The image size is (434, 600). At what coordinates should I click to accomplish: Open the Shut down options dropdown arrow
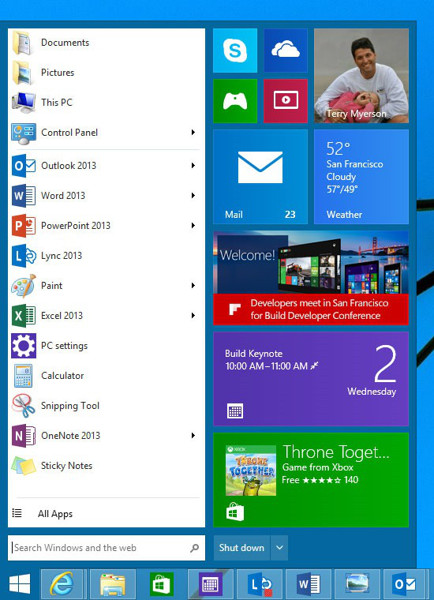[279, 548]
